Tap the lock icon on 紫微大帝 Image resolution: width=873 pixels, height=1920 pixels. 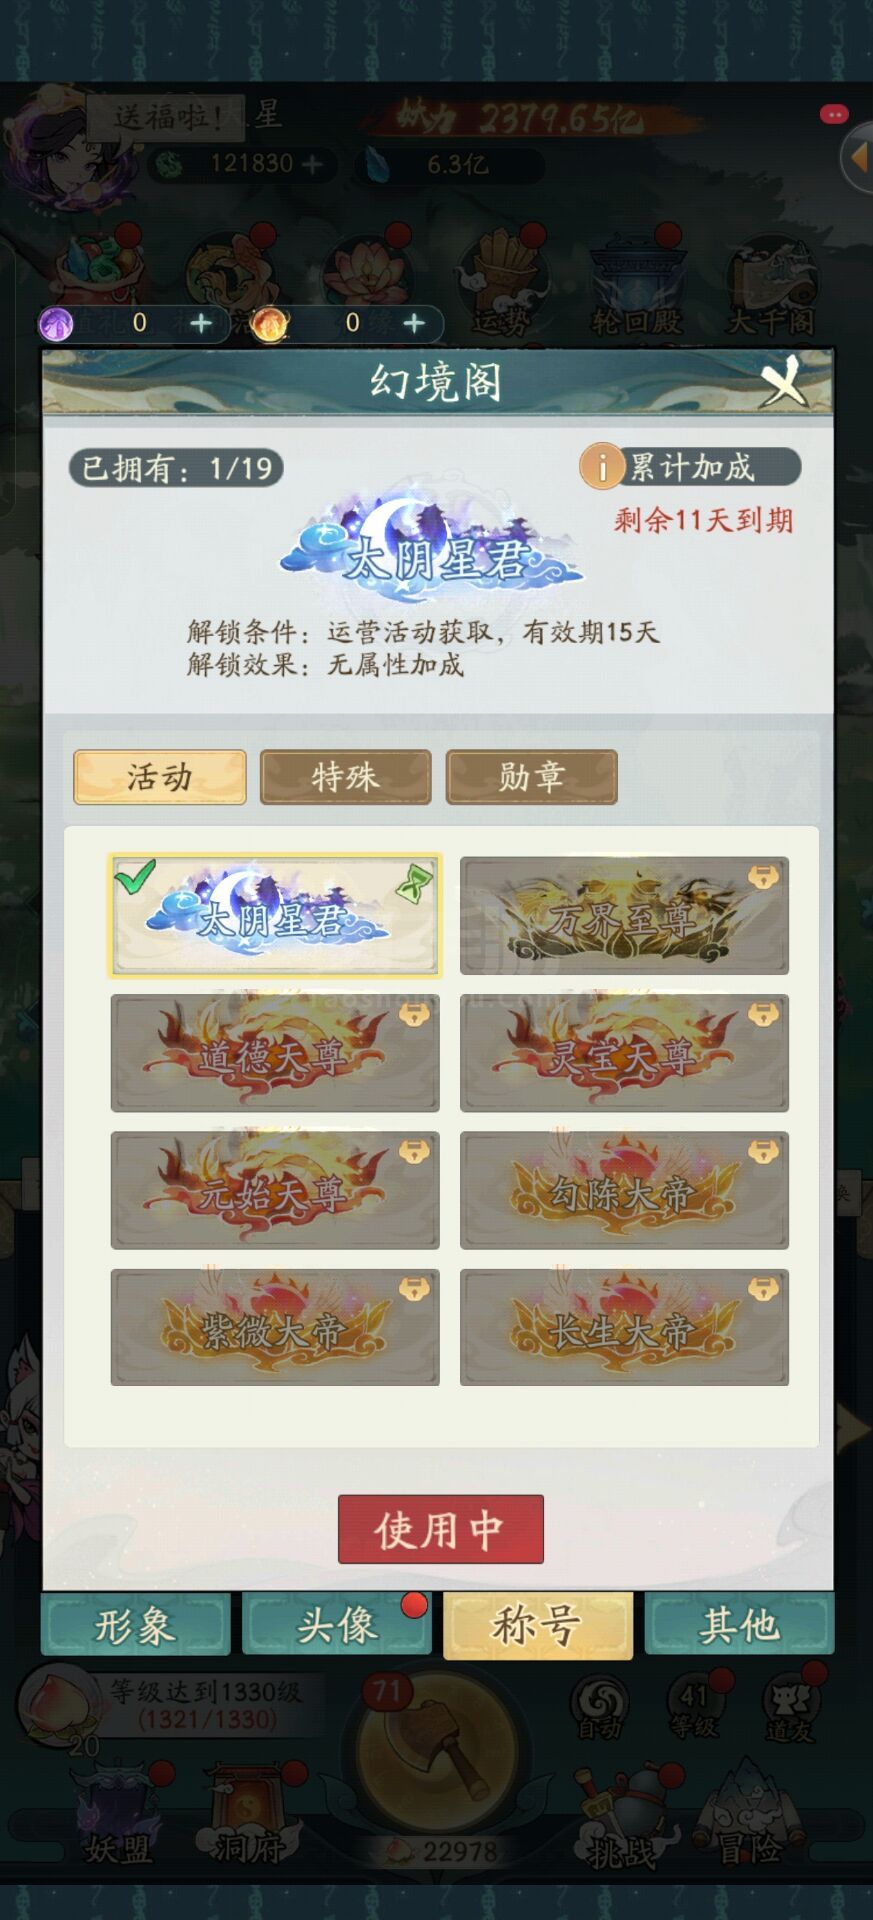[414, 1290]
